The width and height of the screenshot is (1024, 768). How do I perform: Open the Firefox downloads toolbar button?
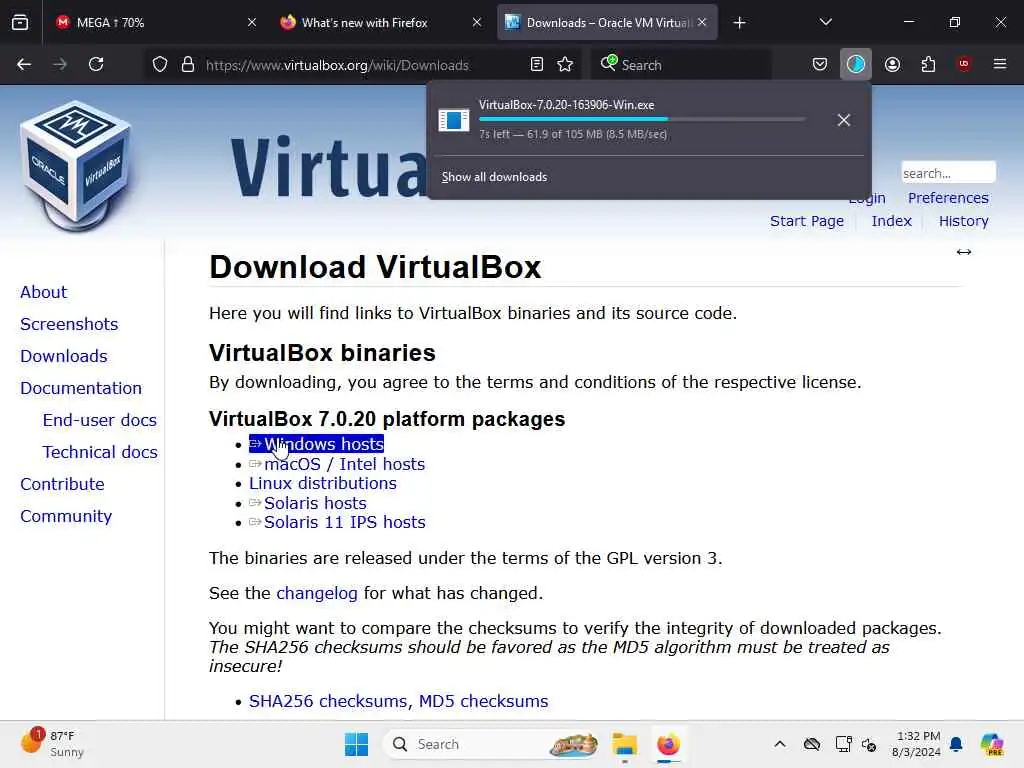click(x=856, y=64)
